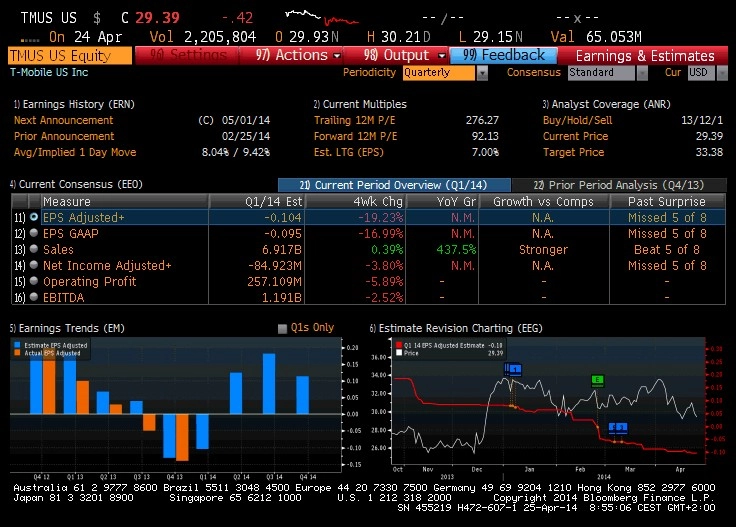The width and height of the screenshot is (736, 527).
Task: Open Analyst Coverage (ANR) link
Action: coord(606,104)
